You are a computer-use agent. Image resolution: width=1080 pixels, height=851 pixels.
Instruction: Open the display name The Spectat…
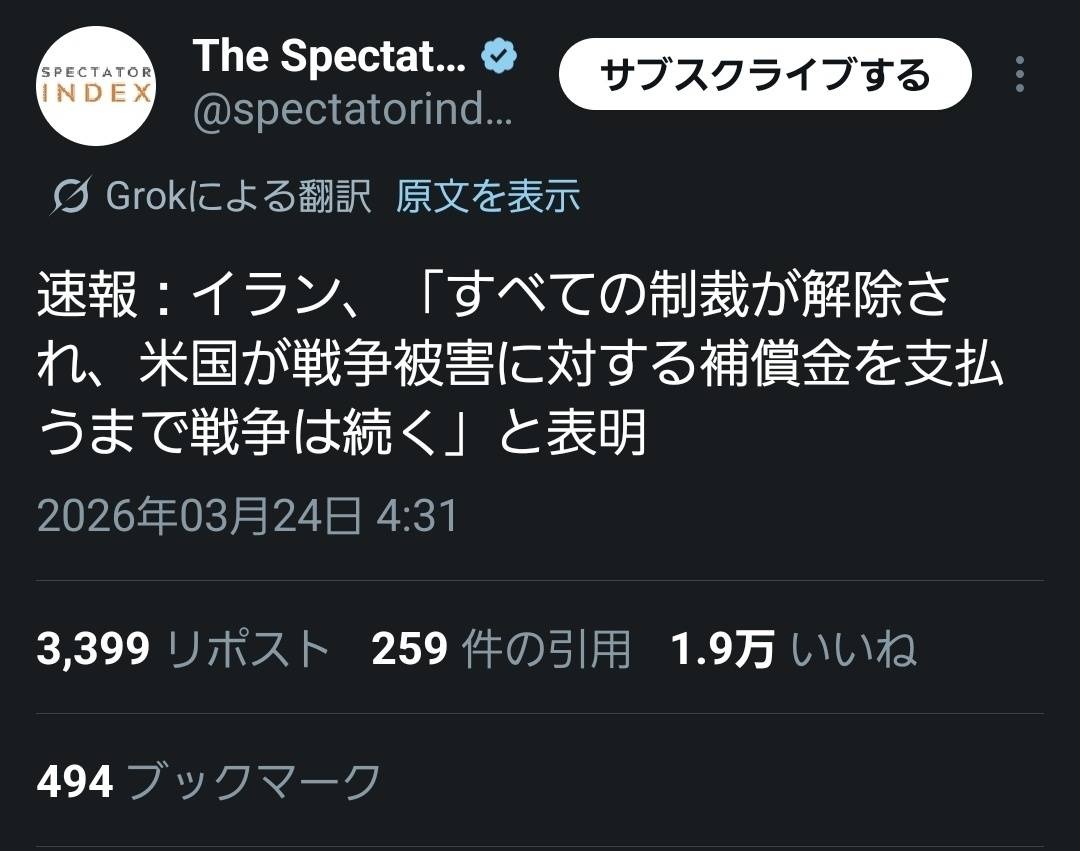329,56
